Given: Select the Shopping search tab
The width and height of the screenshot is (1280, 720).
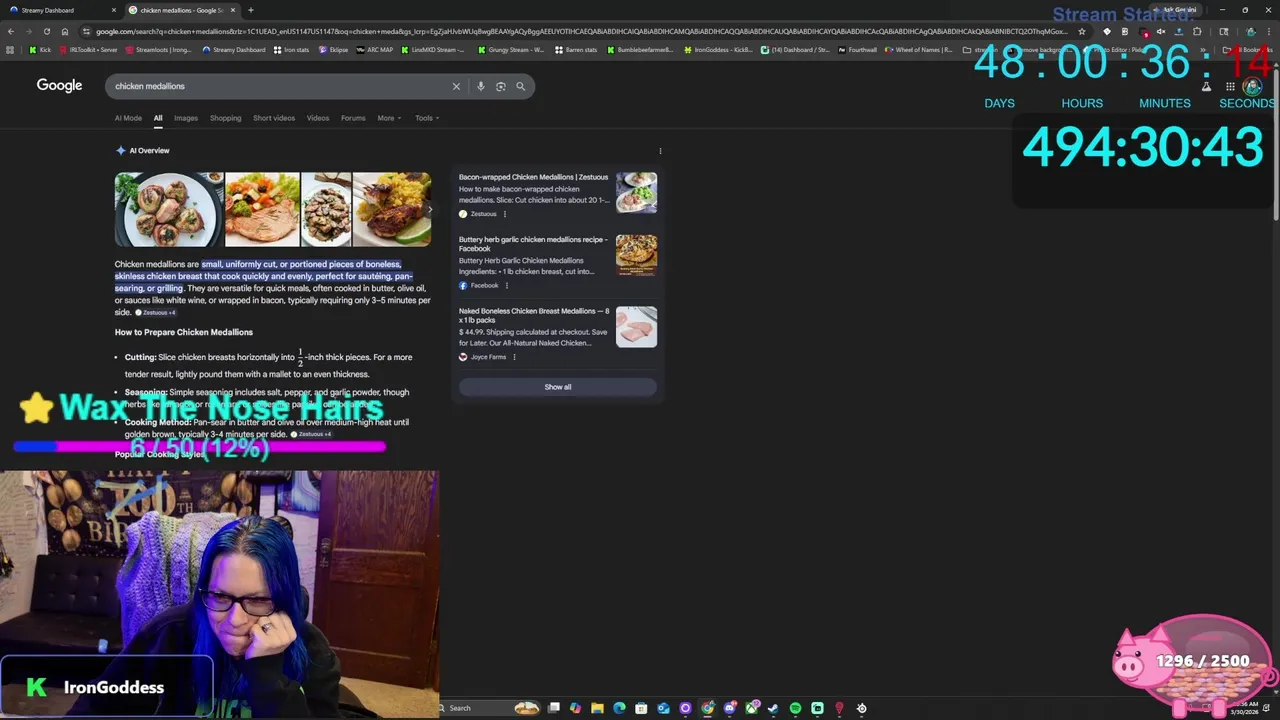Looking at the screenshot, I should [225, 118].
